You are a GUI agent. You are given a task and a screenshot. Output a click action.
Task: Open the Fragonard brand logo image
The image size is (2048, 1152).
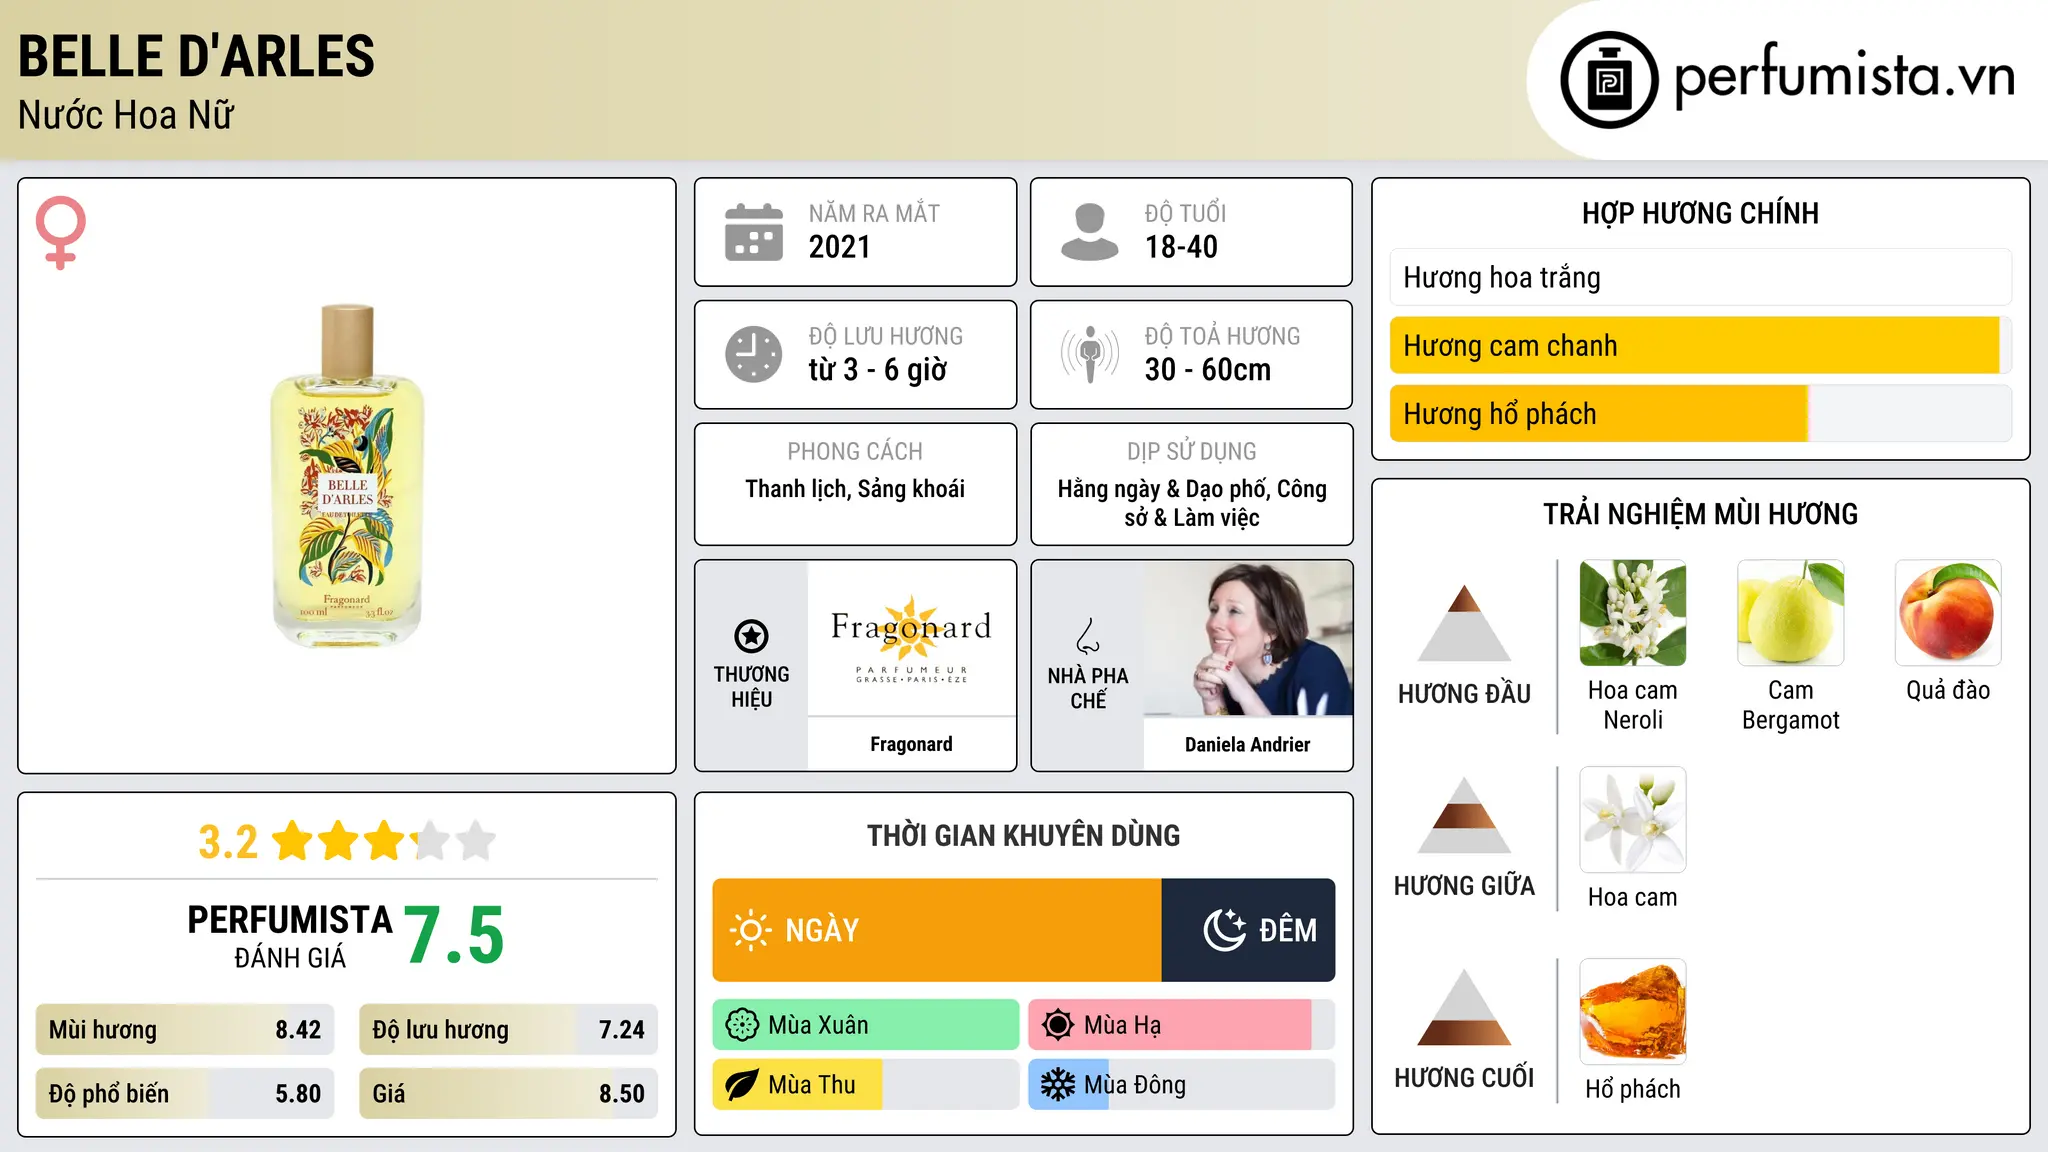click(912, 638)
